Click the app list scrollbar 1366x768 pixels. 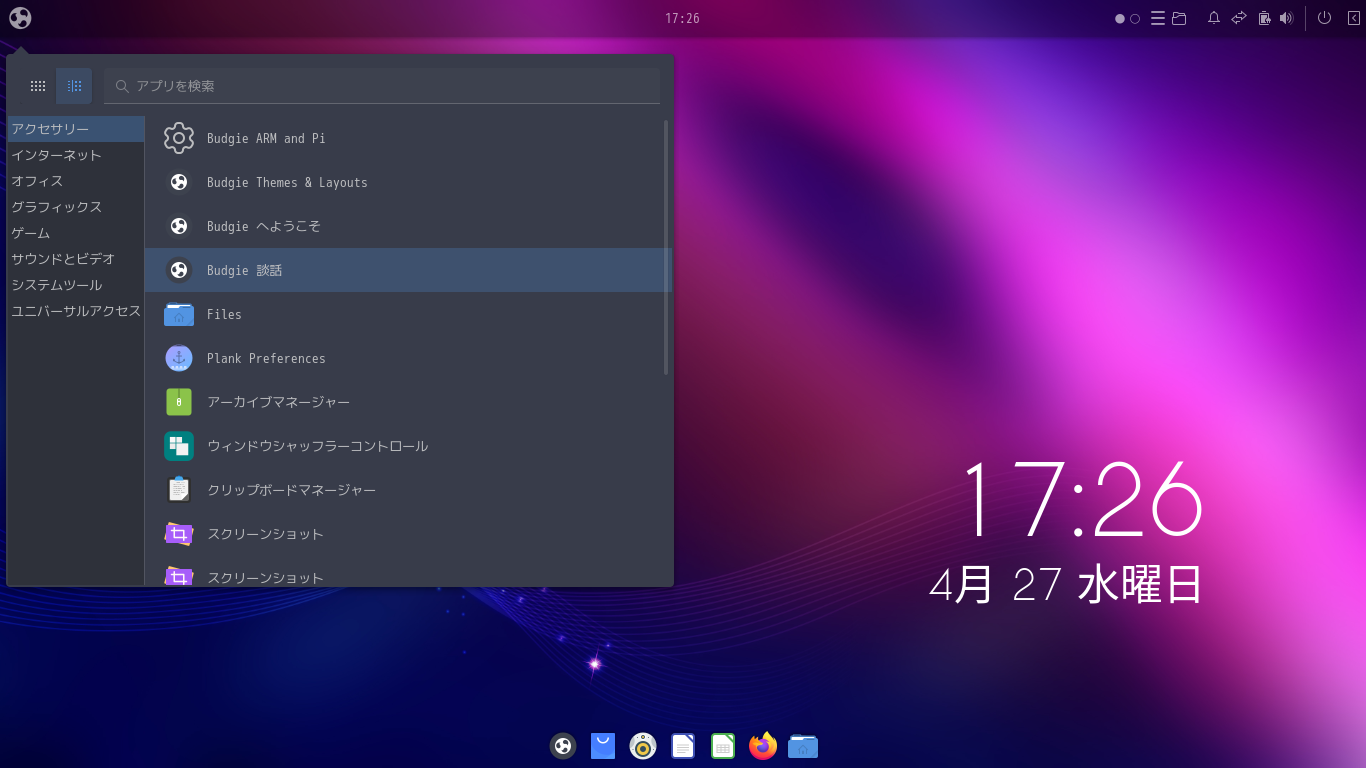coord(666,247)
